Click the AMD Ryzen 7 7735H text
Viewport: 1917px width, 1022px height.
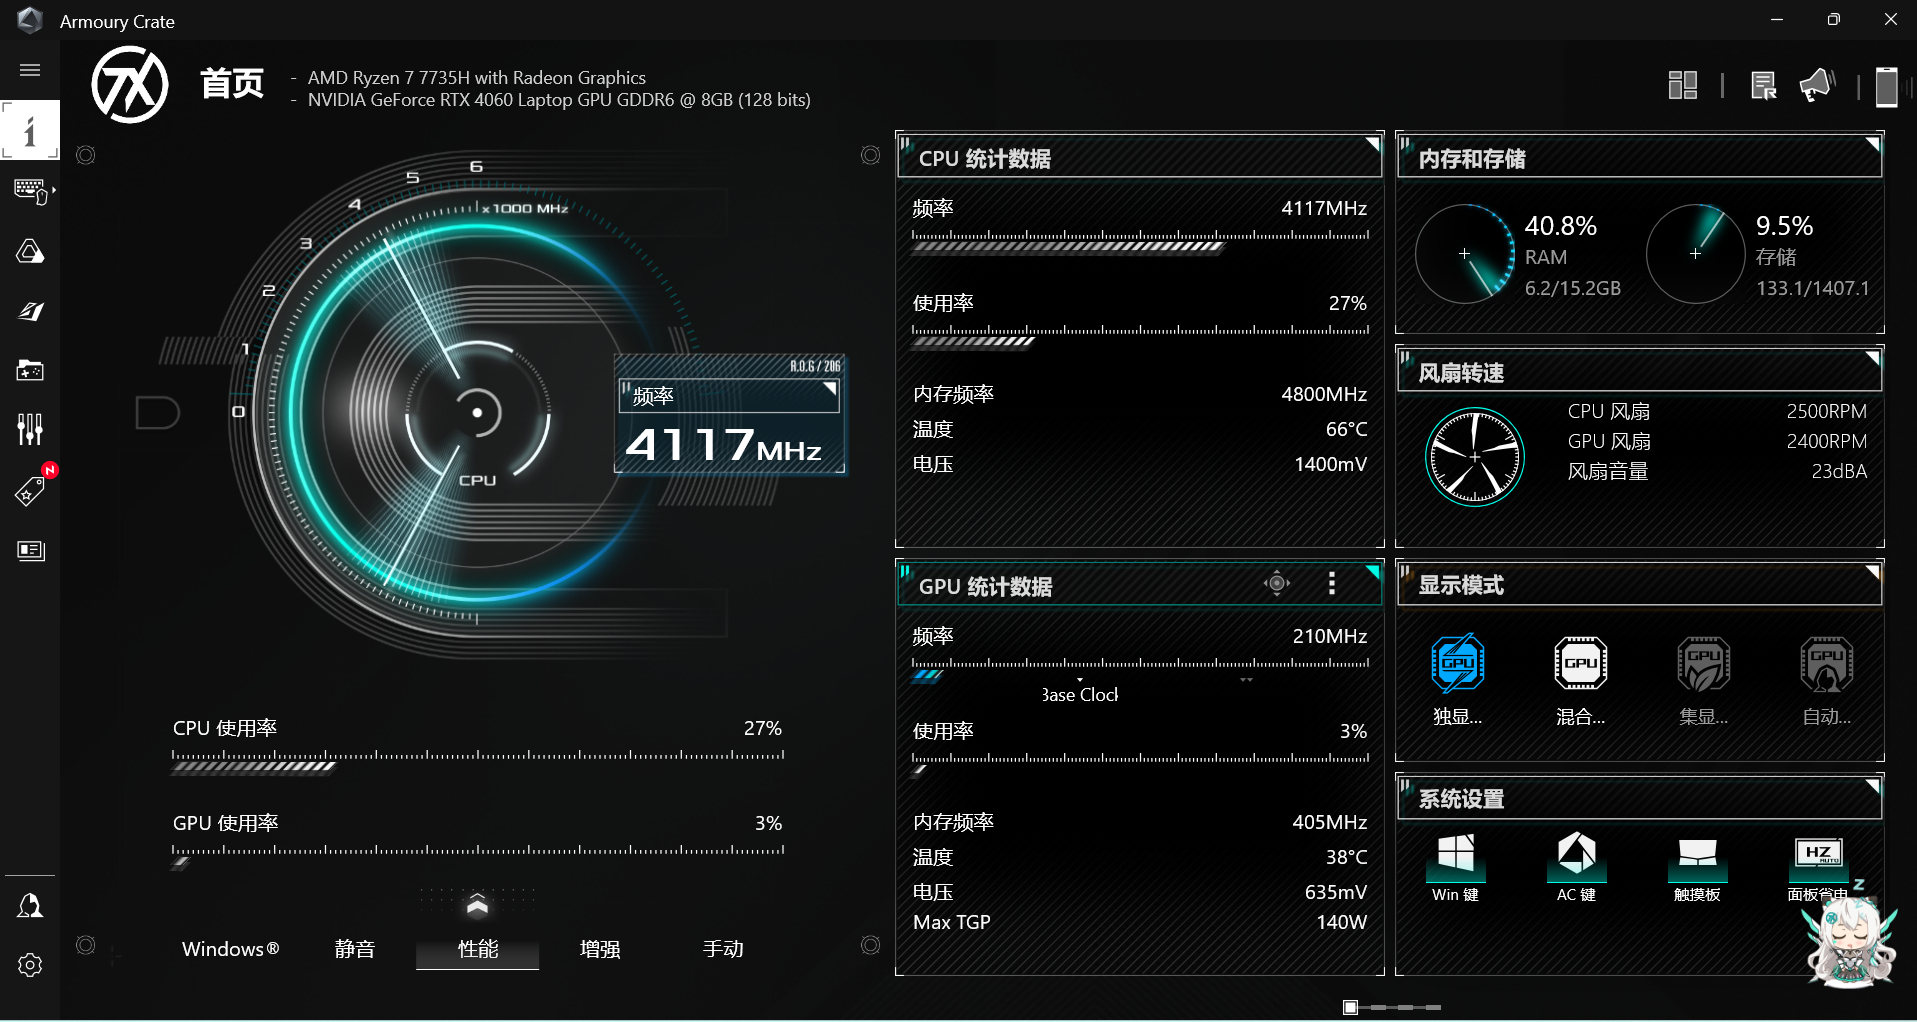click(477, 78)
